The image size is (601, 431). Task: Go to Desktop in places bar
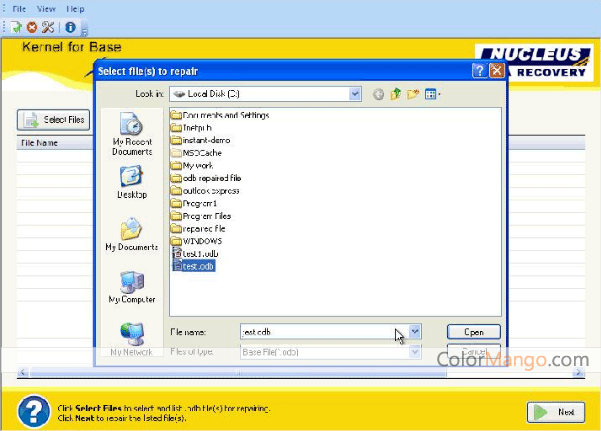132,182
